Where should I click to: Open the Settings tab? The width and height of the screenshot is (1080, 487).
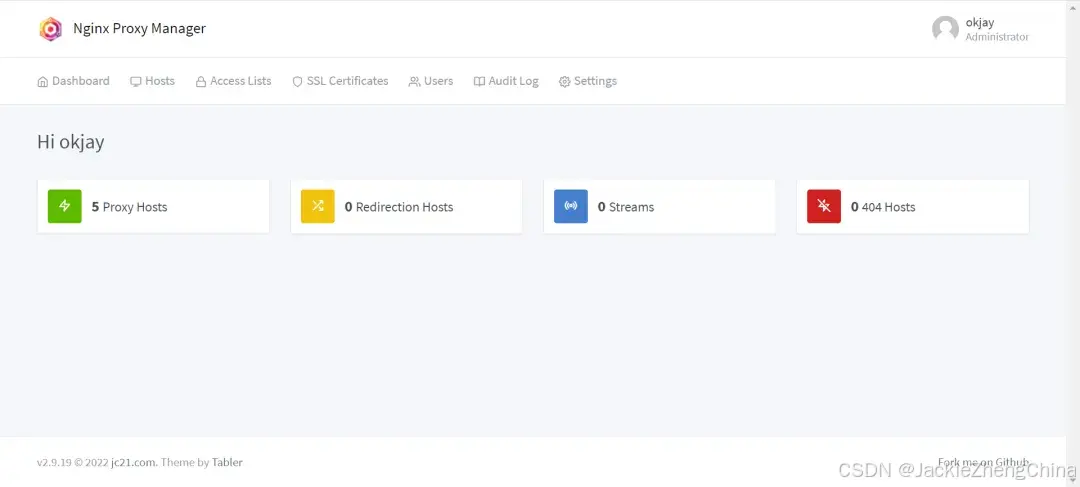click(588, 81)
